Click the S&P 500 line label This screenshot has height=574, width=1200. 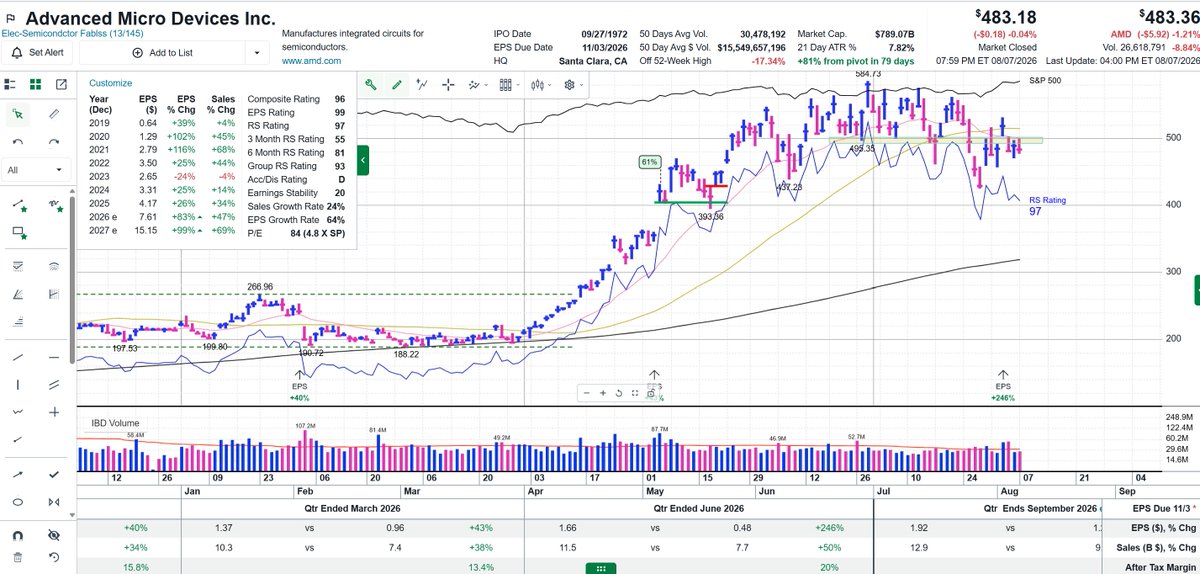(x=1045, y=79)
